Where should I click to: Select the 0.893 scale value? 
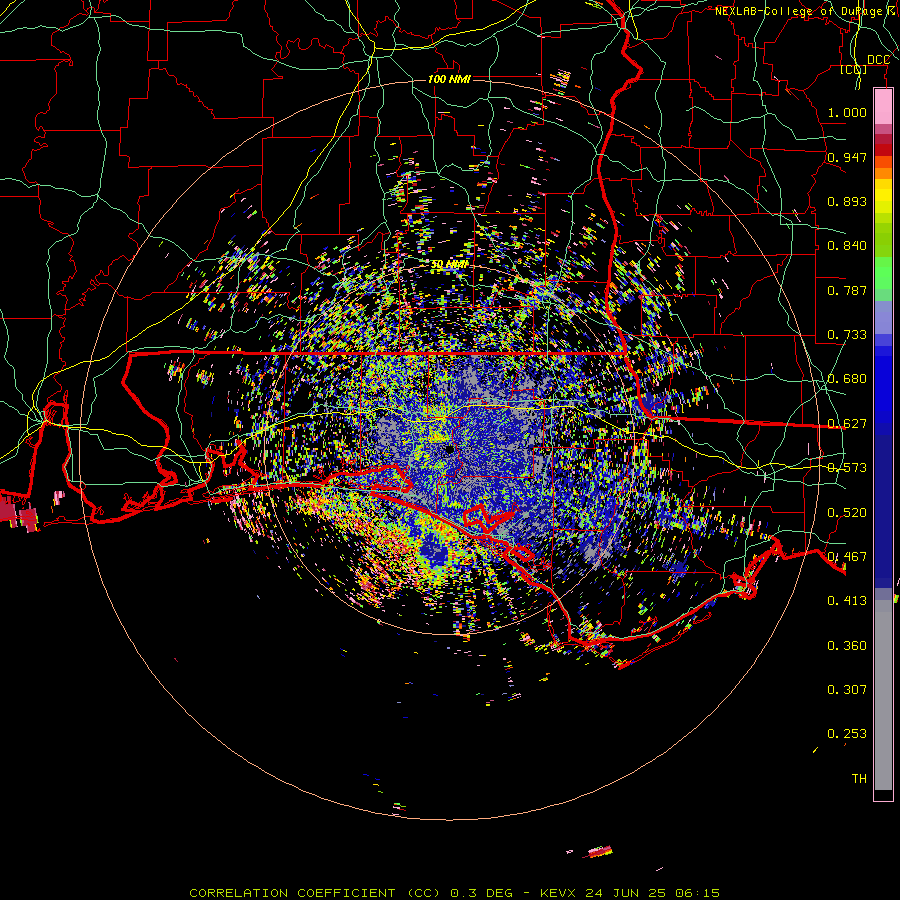click(x=847, y=201)
